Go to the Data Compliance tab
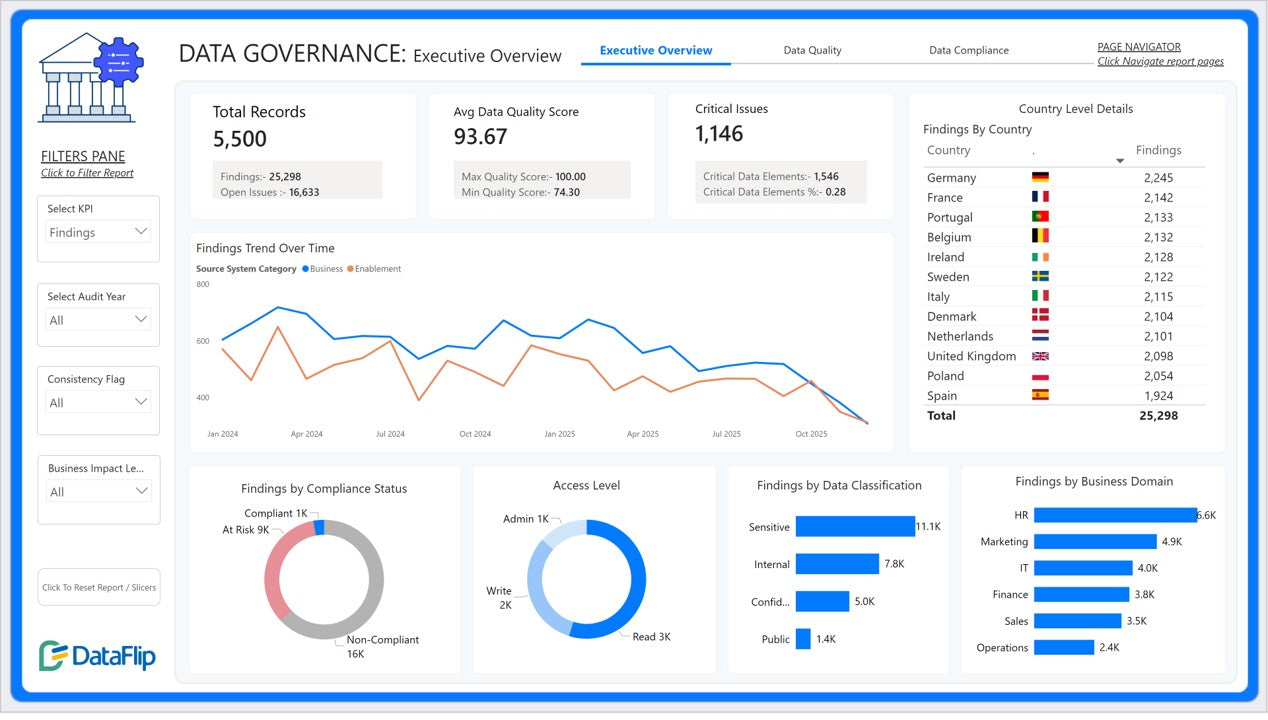Screen dimensions: 1268x720 tap(968, 50)
